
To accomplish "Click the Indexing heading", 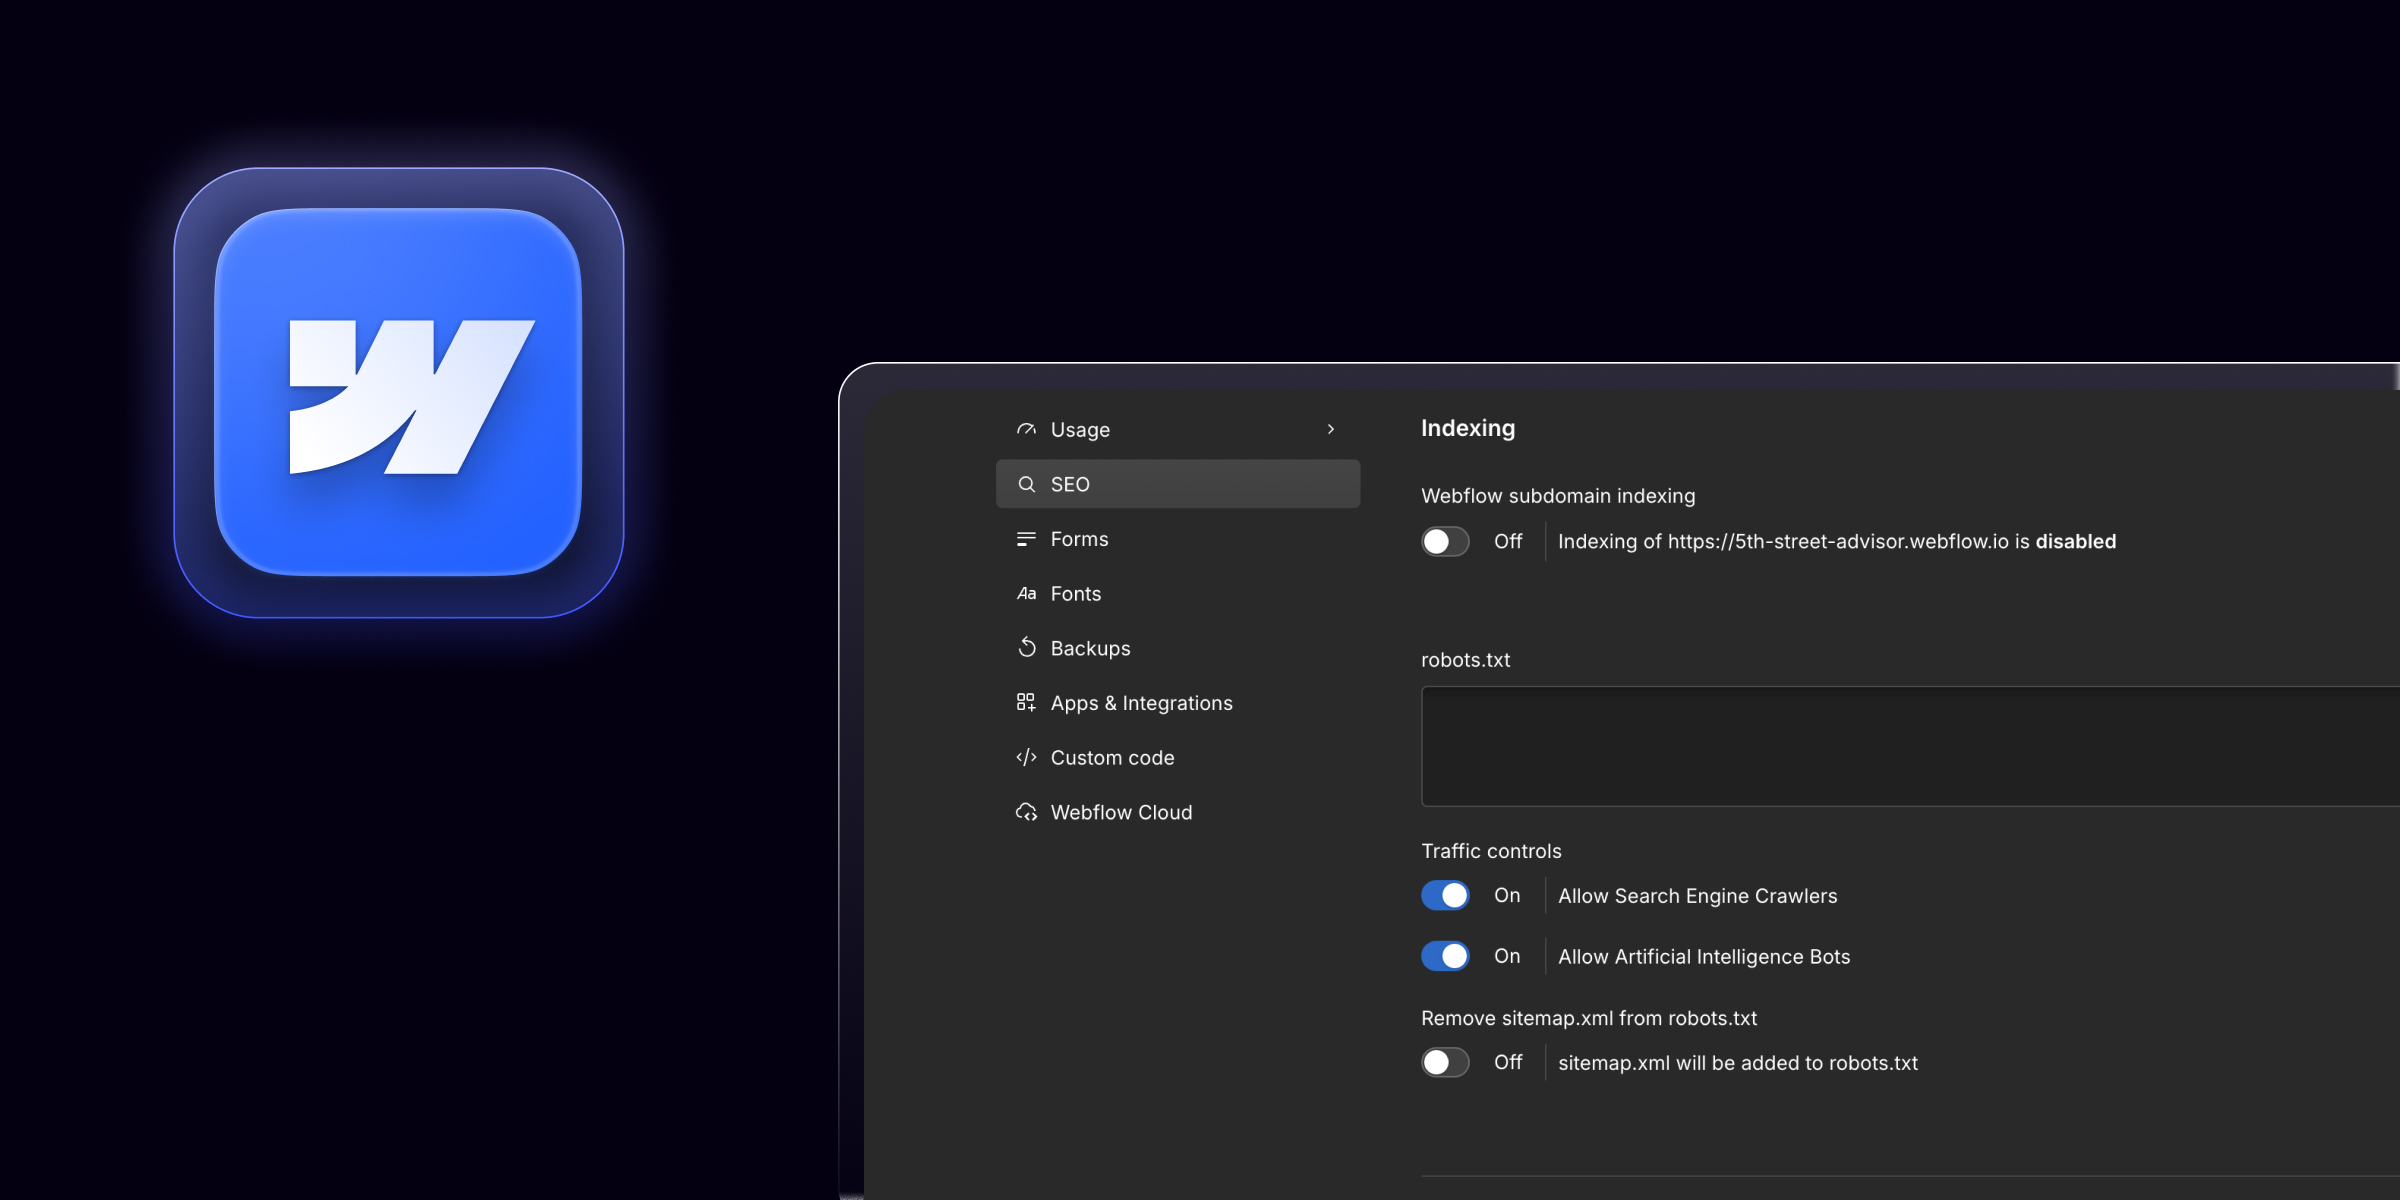I will (x=1468, y=428).
